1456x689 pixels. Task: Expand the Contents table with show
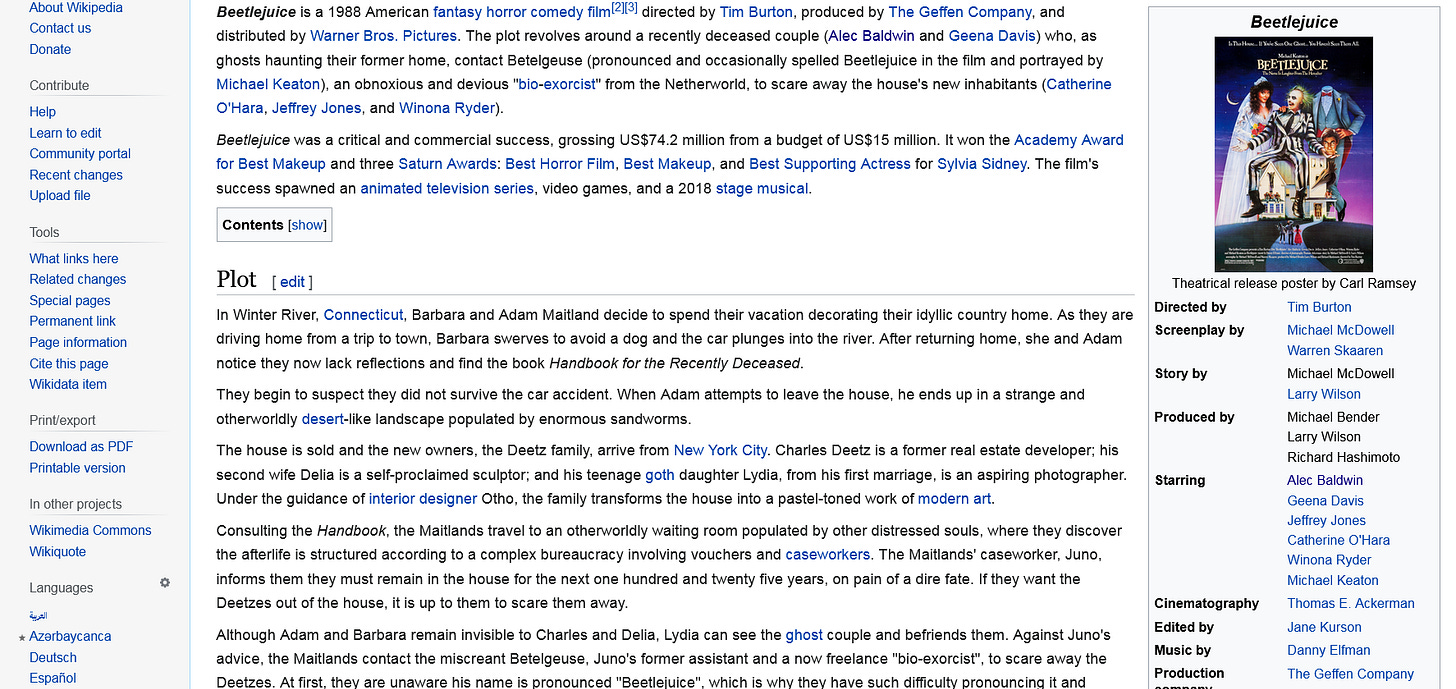[x=308, y=225]
